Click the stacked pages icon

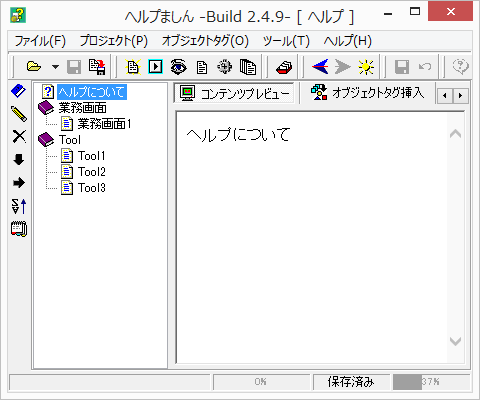(x=248, y=67)
